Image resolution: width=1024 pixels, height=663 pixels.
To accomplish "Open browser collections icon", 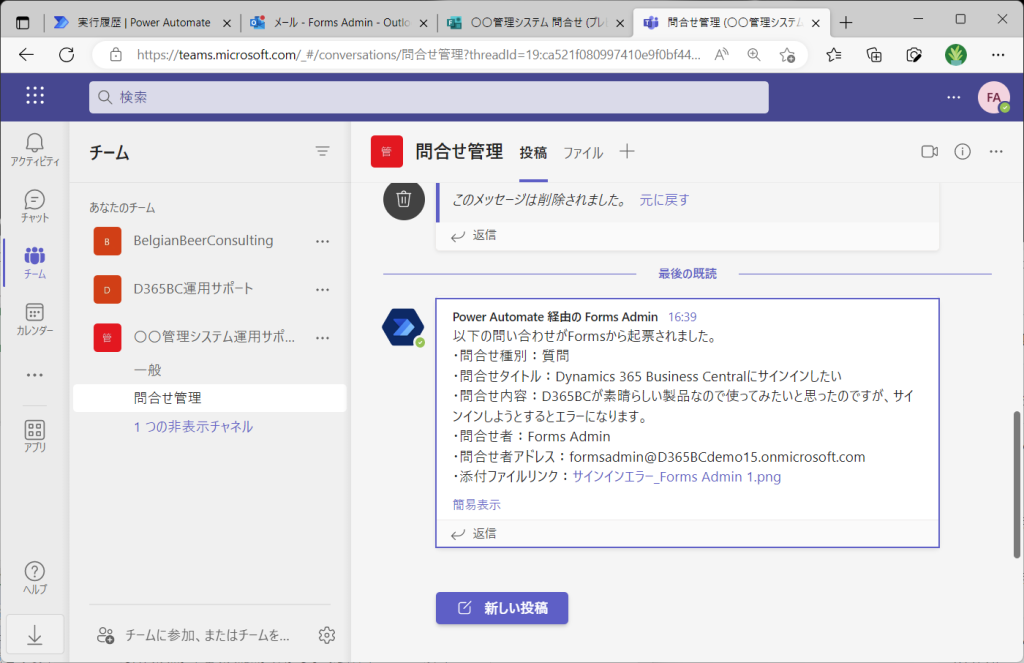I will (874, 55).
